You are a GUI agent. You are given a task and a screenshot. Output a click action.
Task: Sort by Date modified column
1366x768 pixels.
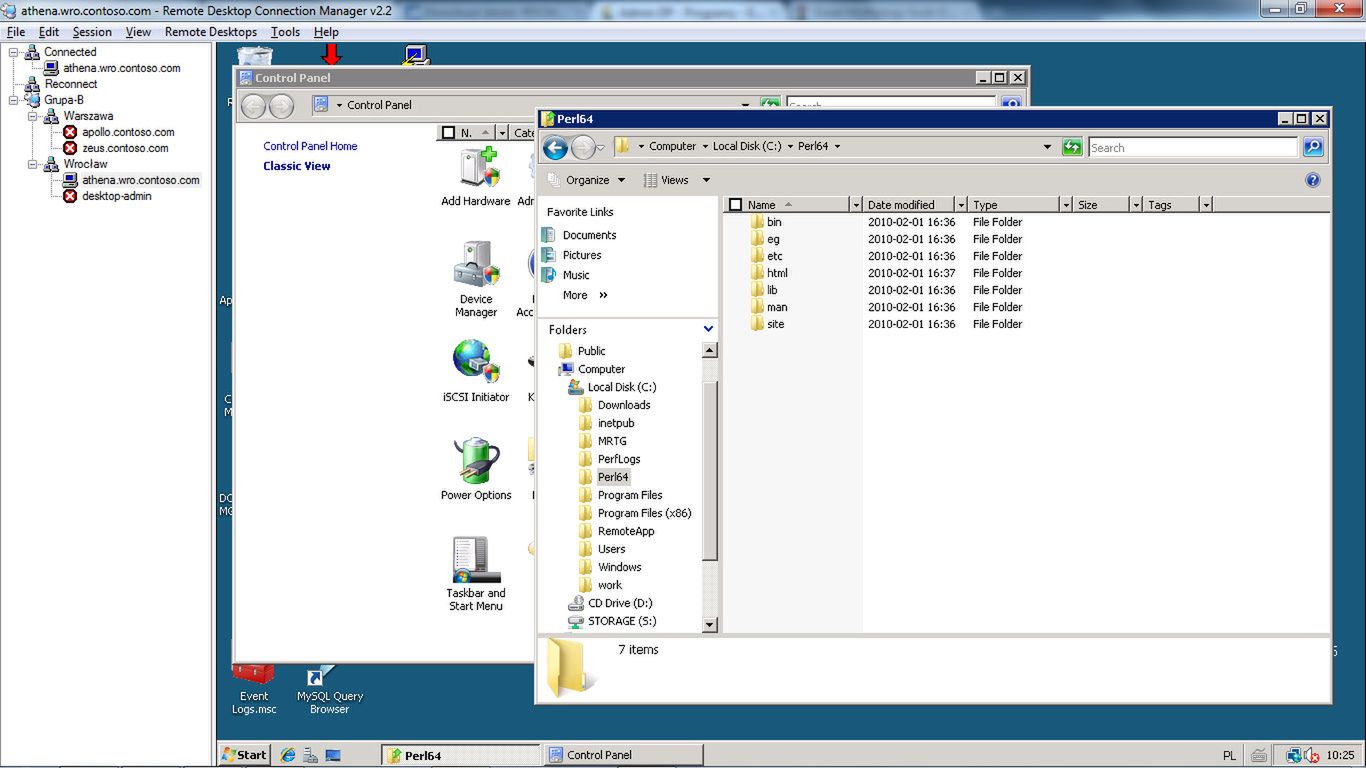pos(908,205)
